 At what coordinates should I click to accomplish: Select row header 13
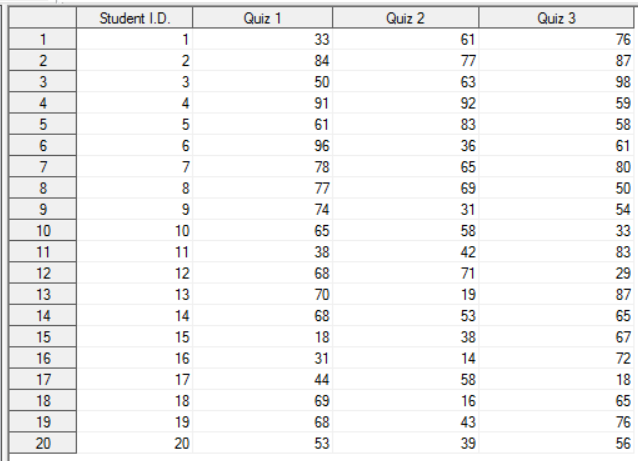43,294
